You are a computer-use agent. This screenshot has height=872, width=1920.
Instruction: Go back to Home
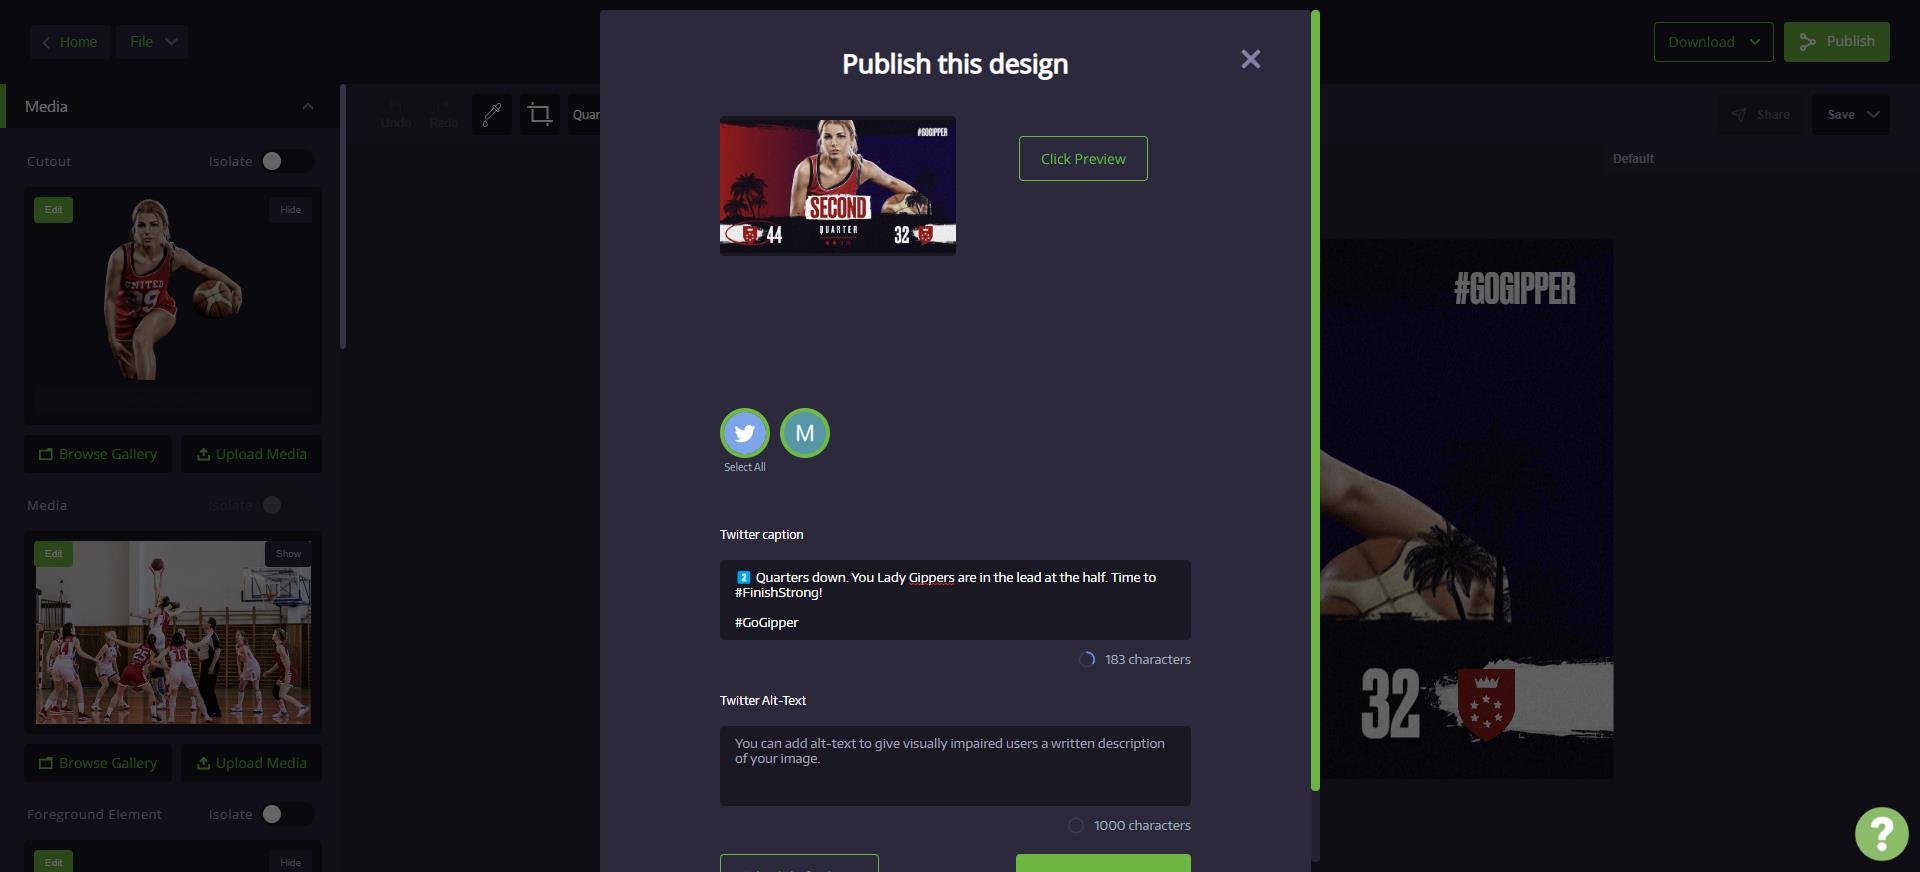click(x=70, y=42)
